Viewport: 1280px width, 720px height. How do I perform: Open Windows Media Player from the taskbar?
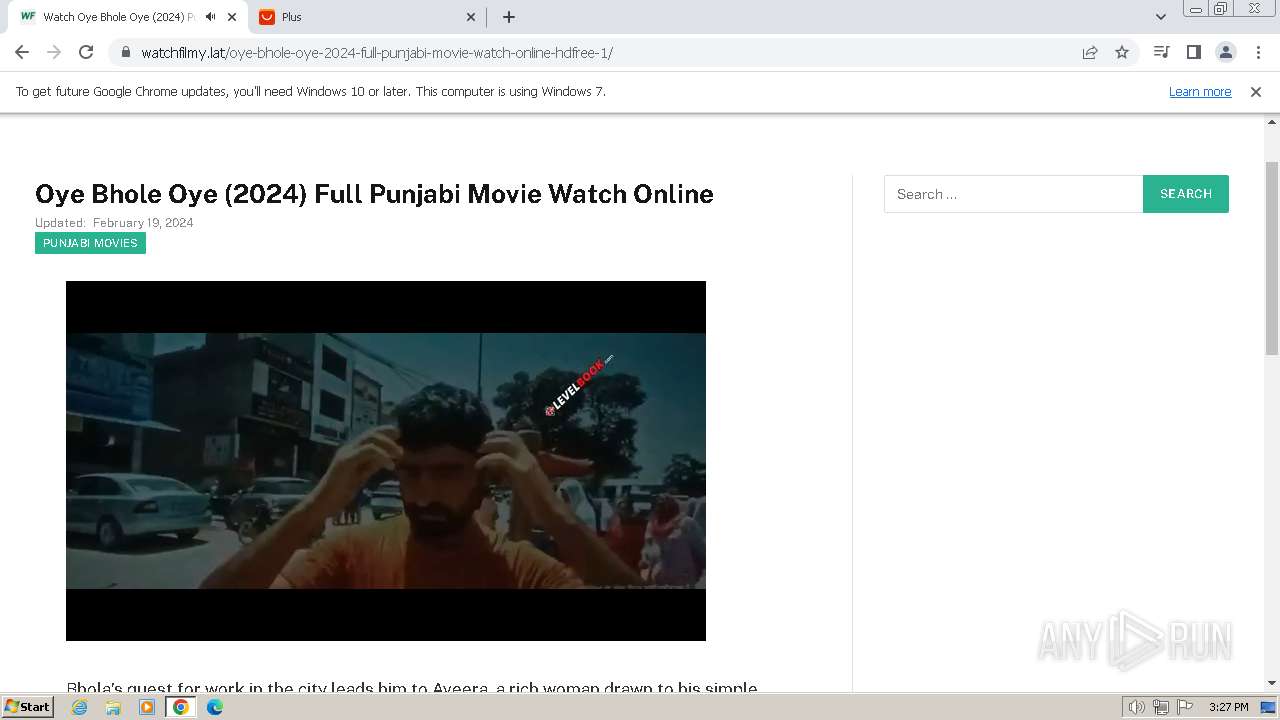coord(147,707)
